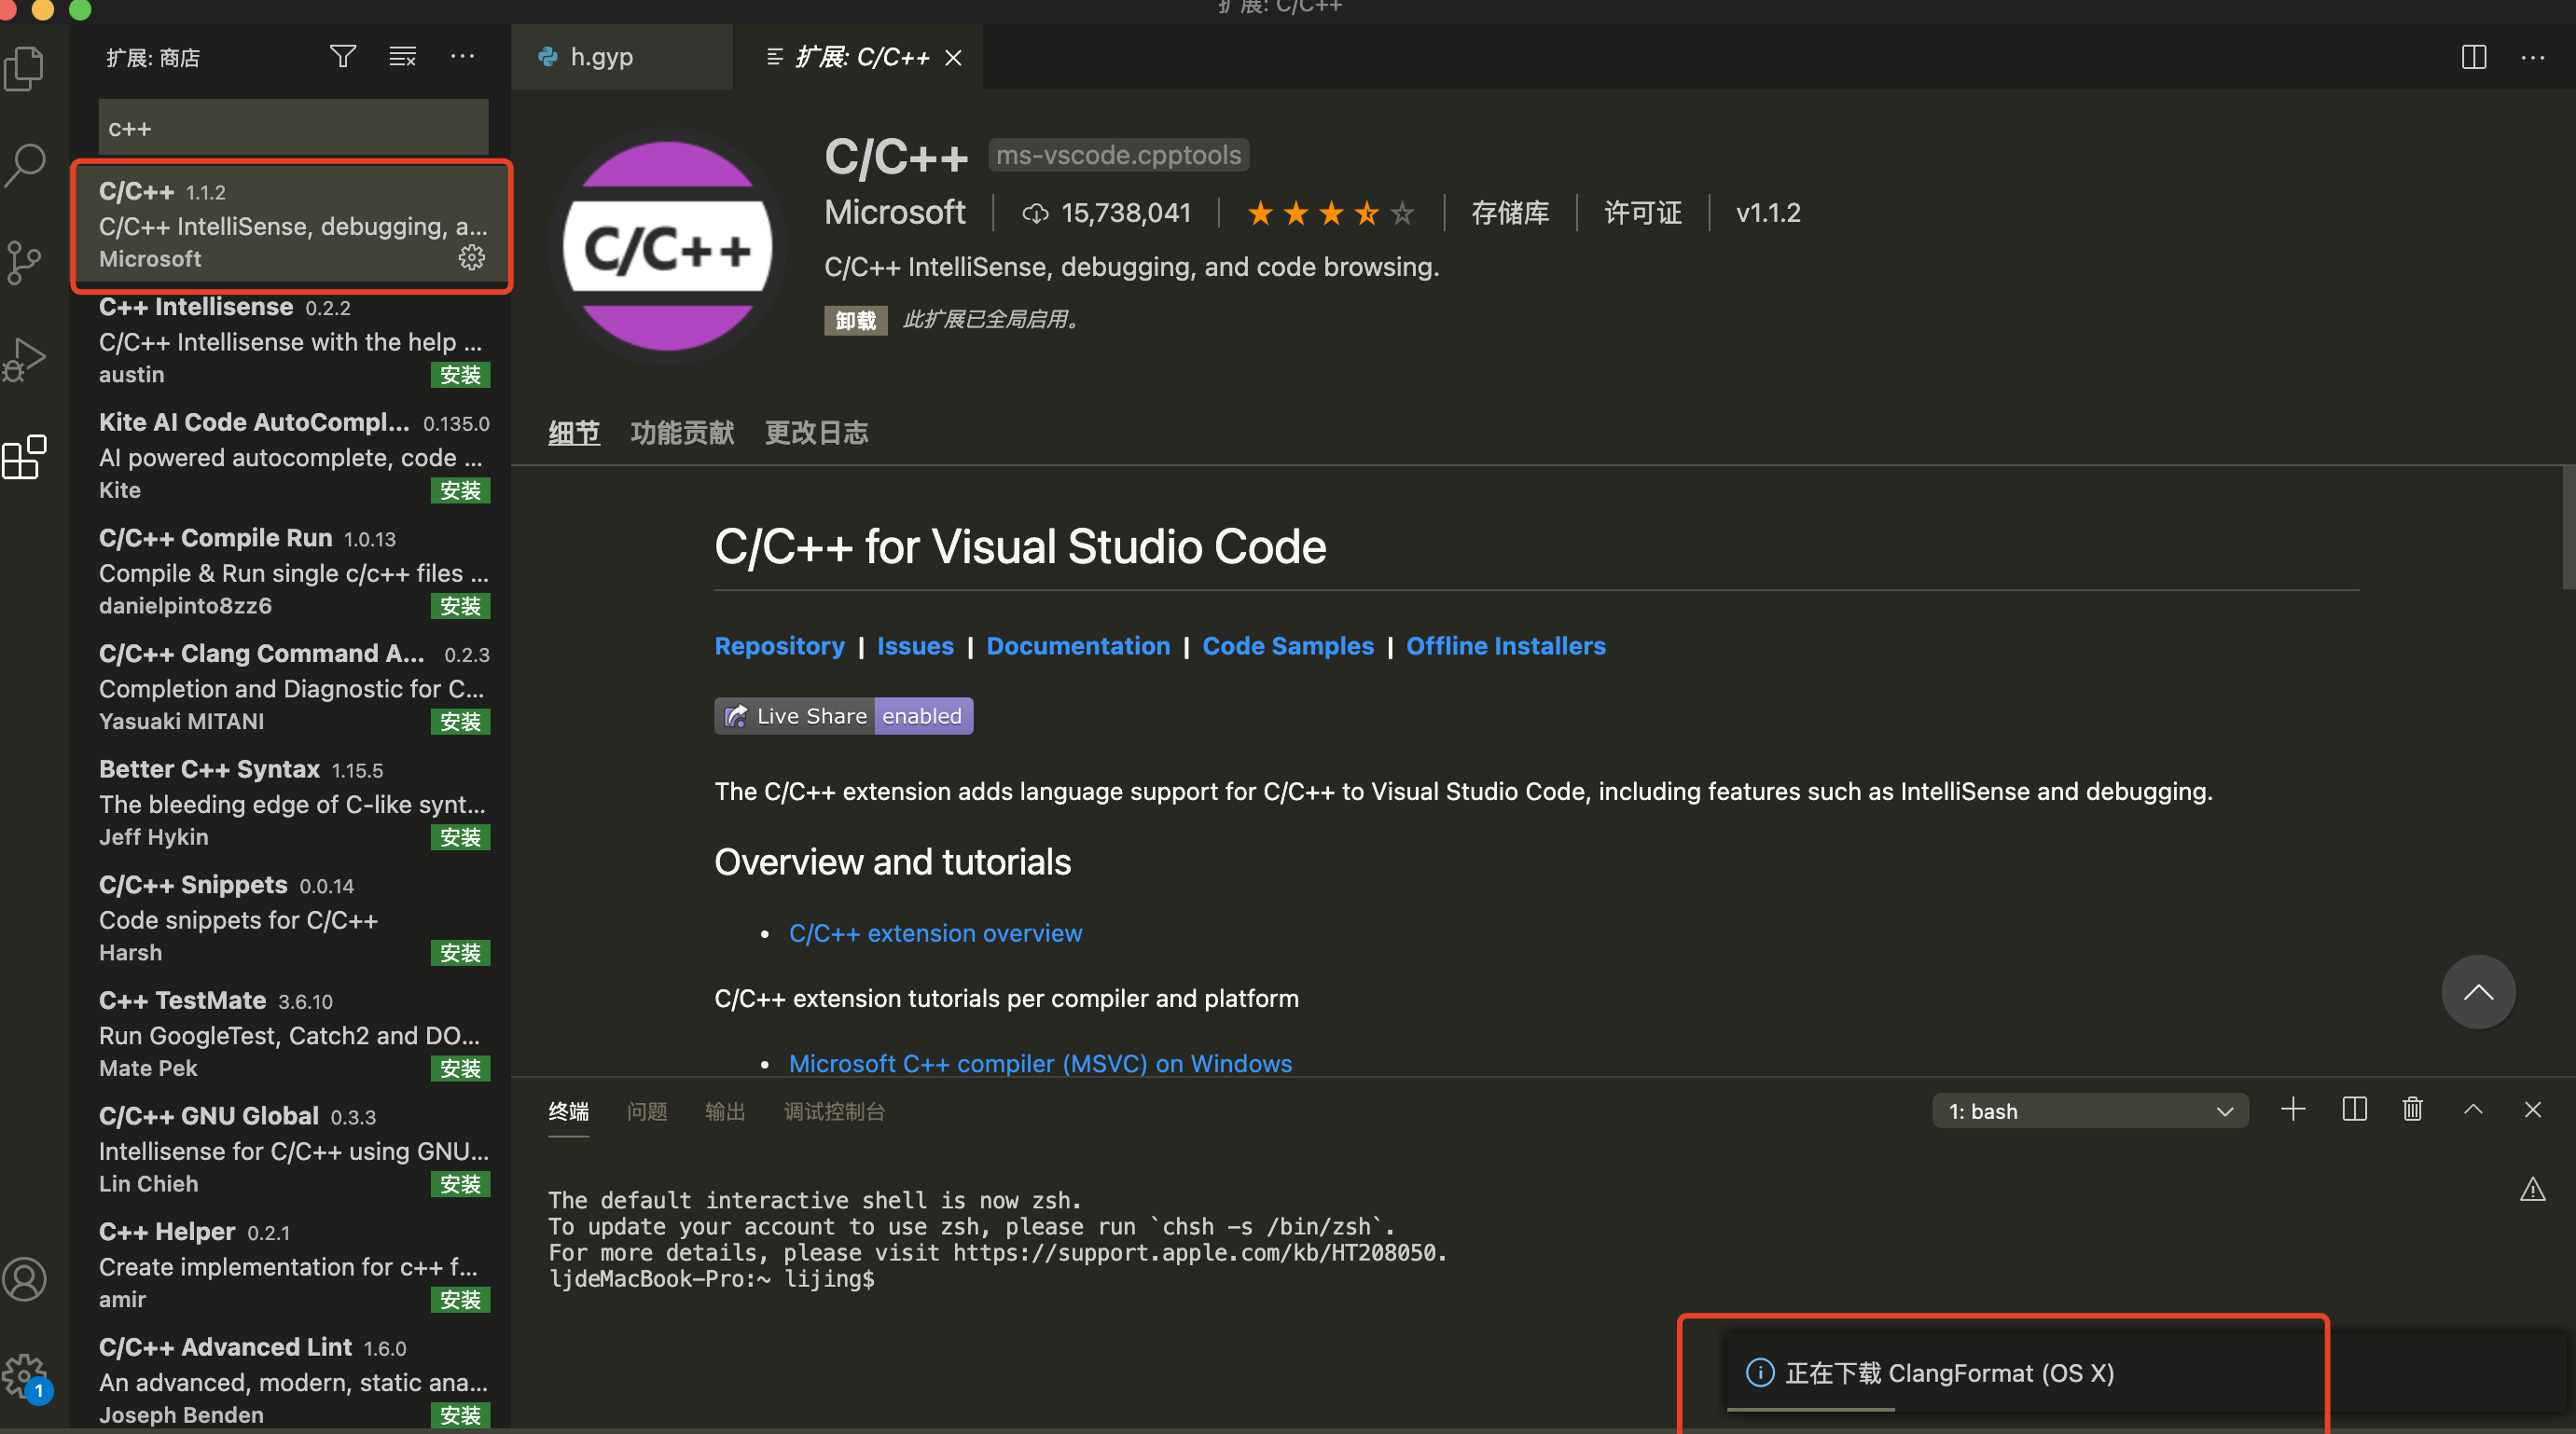Split the editor to the right
Image resolution: width=2576 pixels, height=1434 pixels.
[x=2474, y=57]
